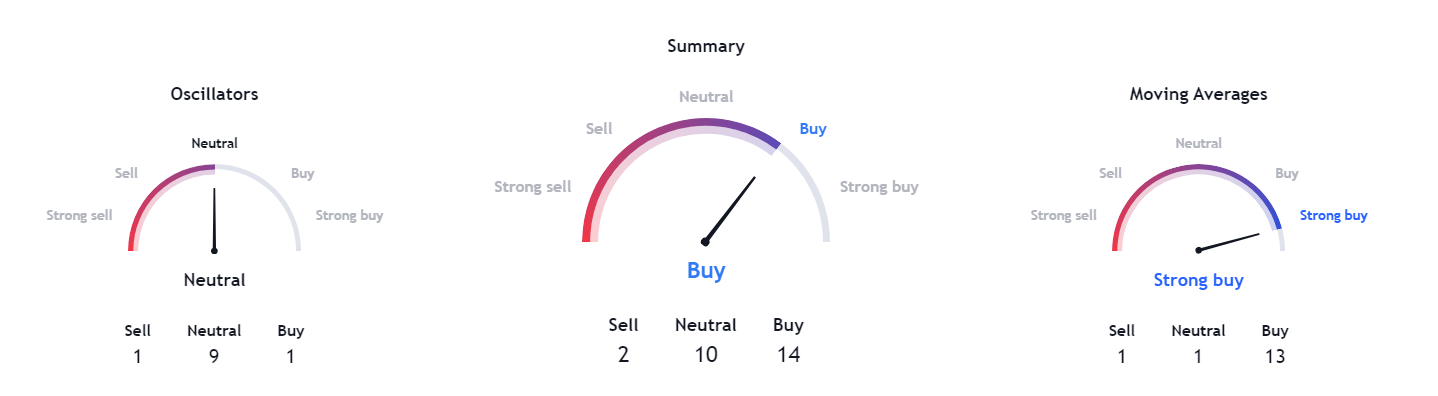
Task: Select the Summary heading
Action: (706, 46)
